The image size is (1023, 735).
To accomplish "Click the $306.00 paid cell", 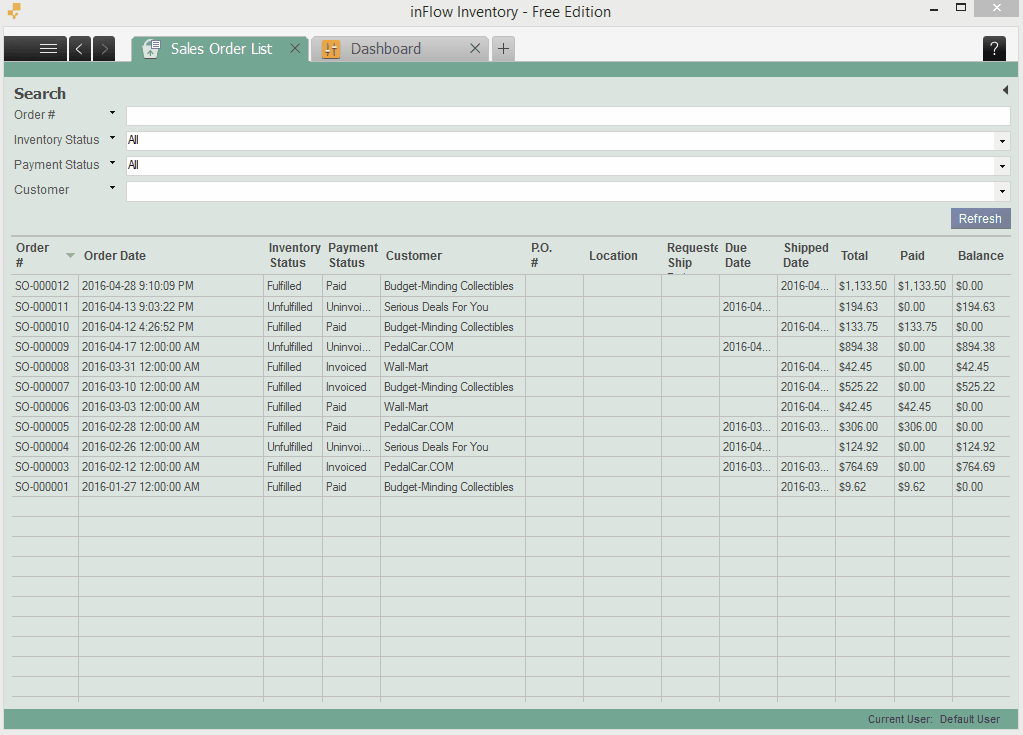I will tap(917, 427).
